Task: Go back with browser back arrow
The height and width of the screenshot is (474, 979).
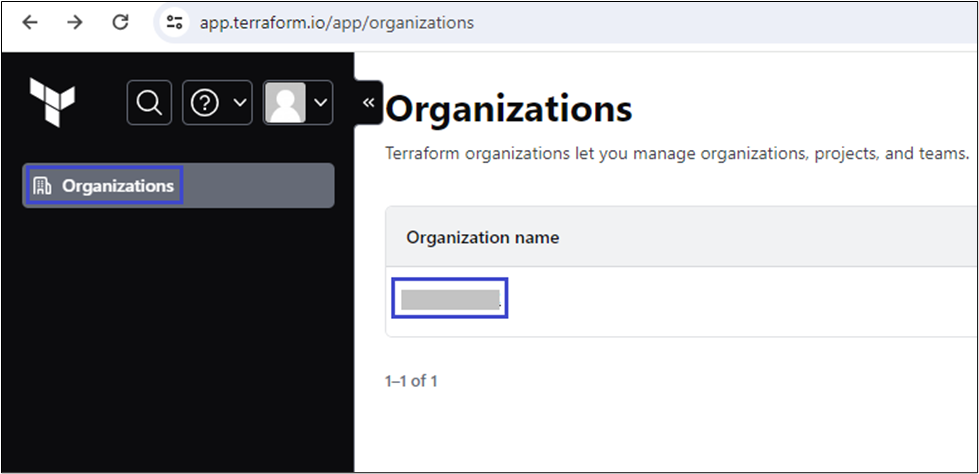Action: pos(29,22)
